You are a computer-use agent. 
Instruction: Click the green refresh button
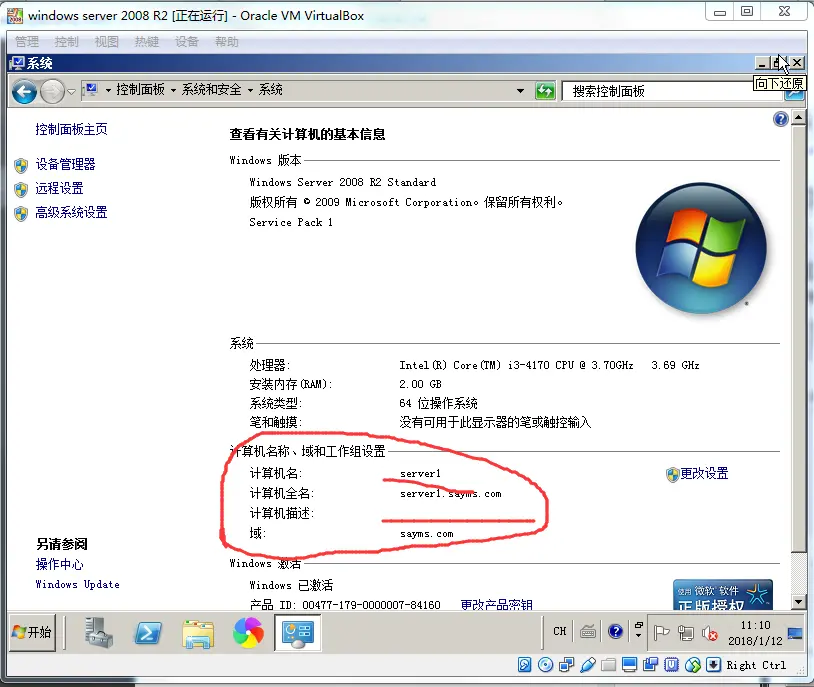(545, 91)
